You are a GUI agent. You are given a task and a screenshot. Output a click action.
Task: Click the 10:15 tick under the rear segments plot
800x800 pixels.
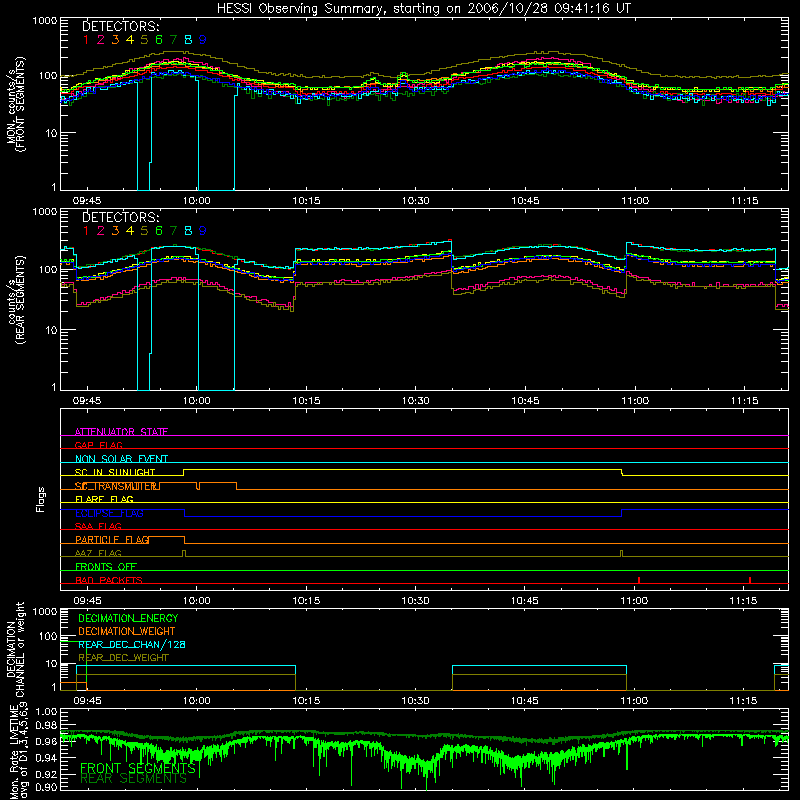pyautogui.click(x=306, y=401)
